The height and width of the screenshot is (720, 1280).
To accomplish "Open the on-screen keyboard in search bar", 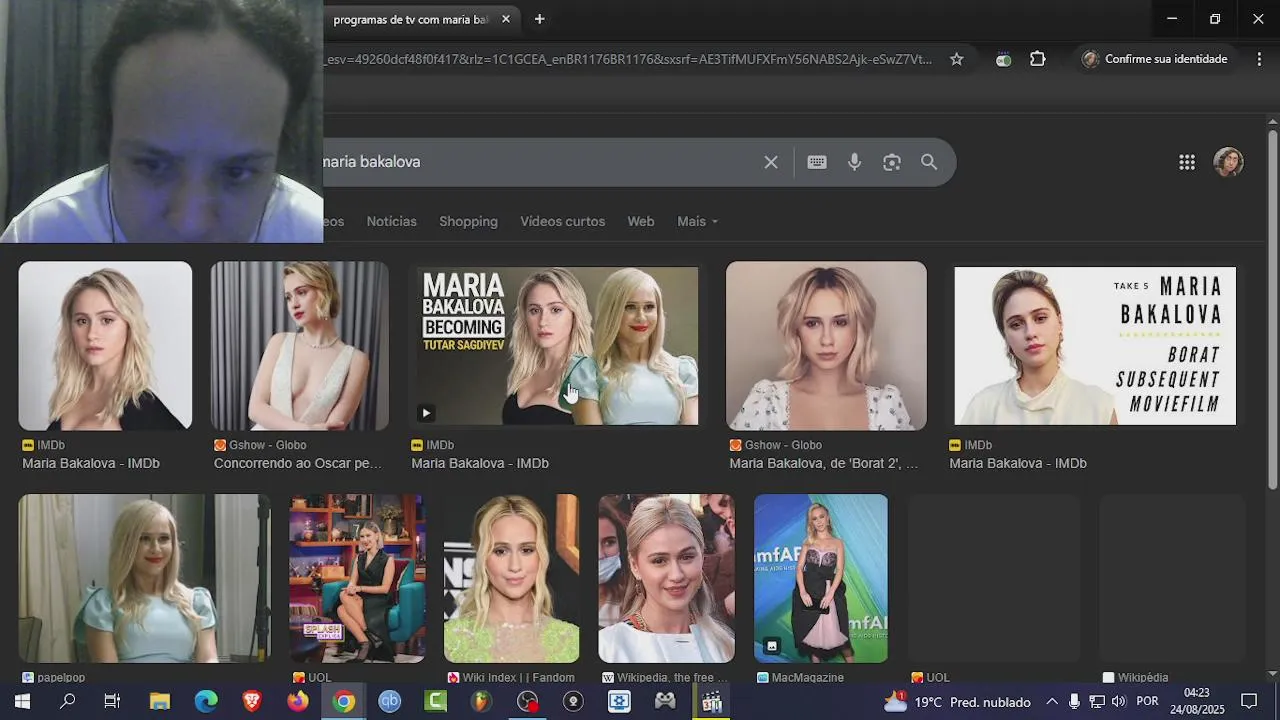I will pyautogui.click(x=817, y=162).
